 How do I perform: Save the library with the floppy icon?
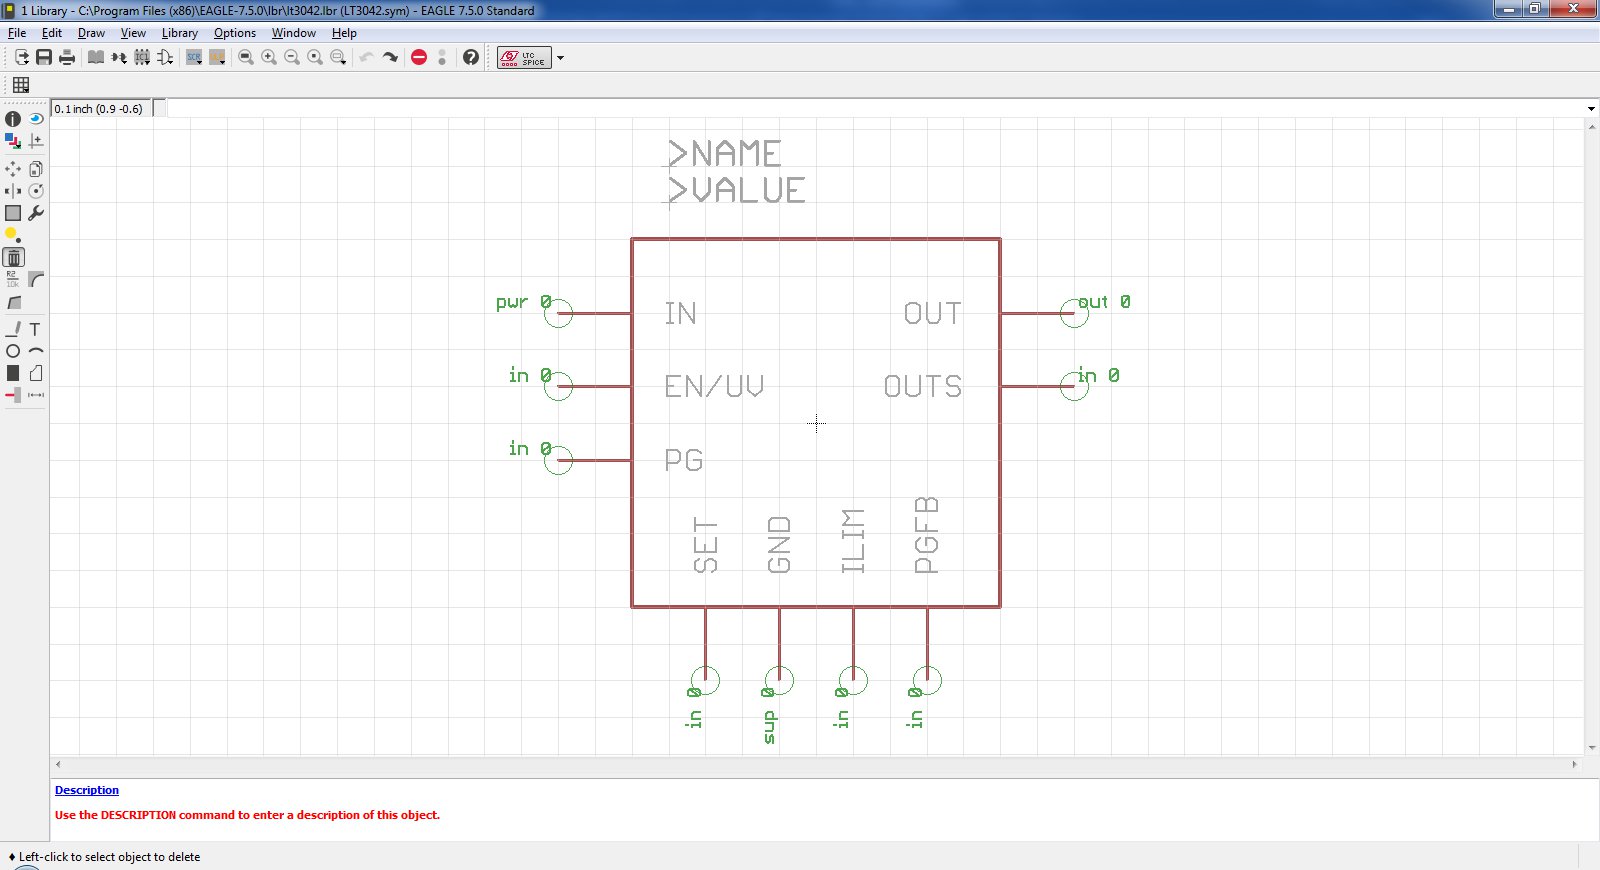(x=44, y=57)
